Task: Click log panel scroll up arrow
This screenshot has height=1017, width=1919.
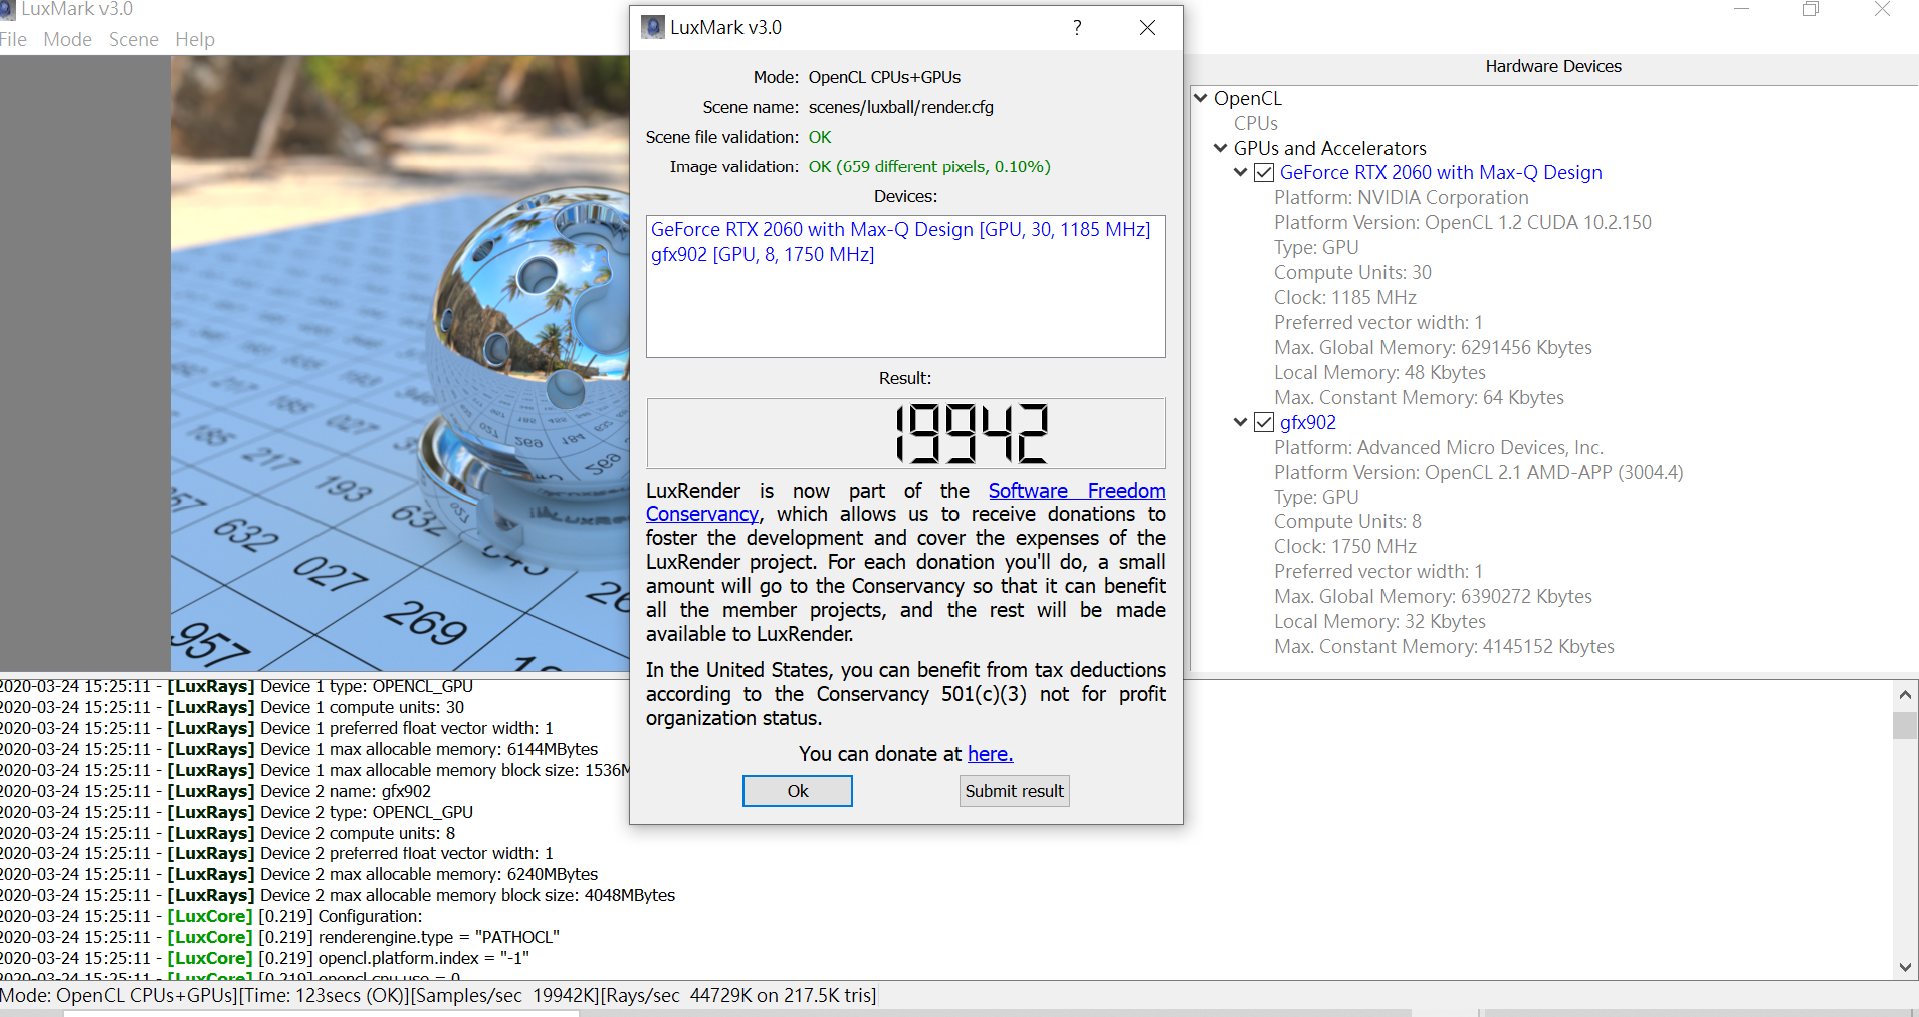Action: coord(1905,694)
